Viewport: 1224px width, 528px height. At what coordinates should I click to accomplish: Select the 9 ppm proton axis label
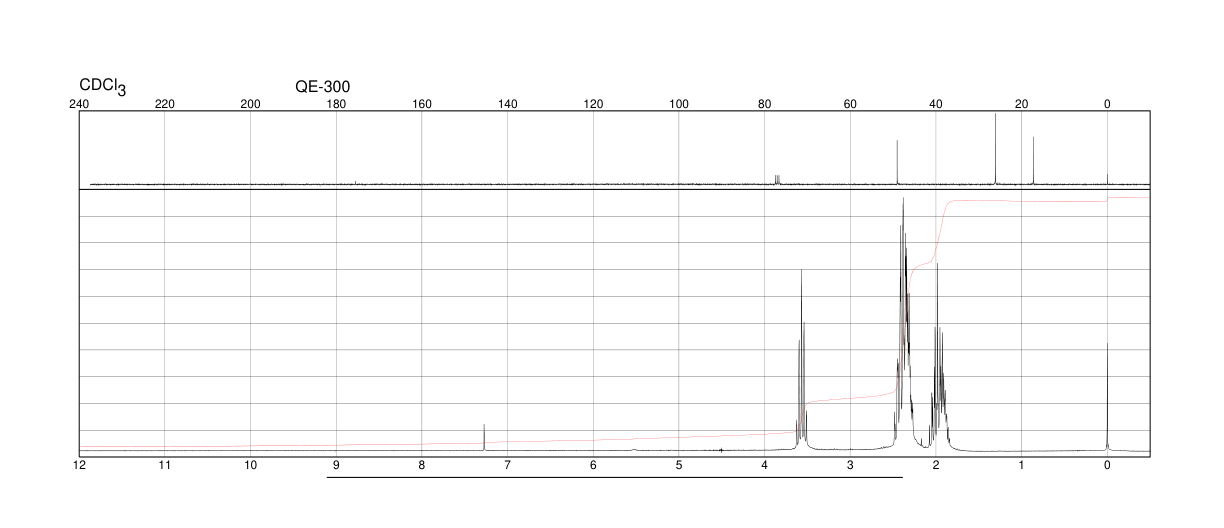tap(336, 465)
